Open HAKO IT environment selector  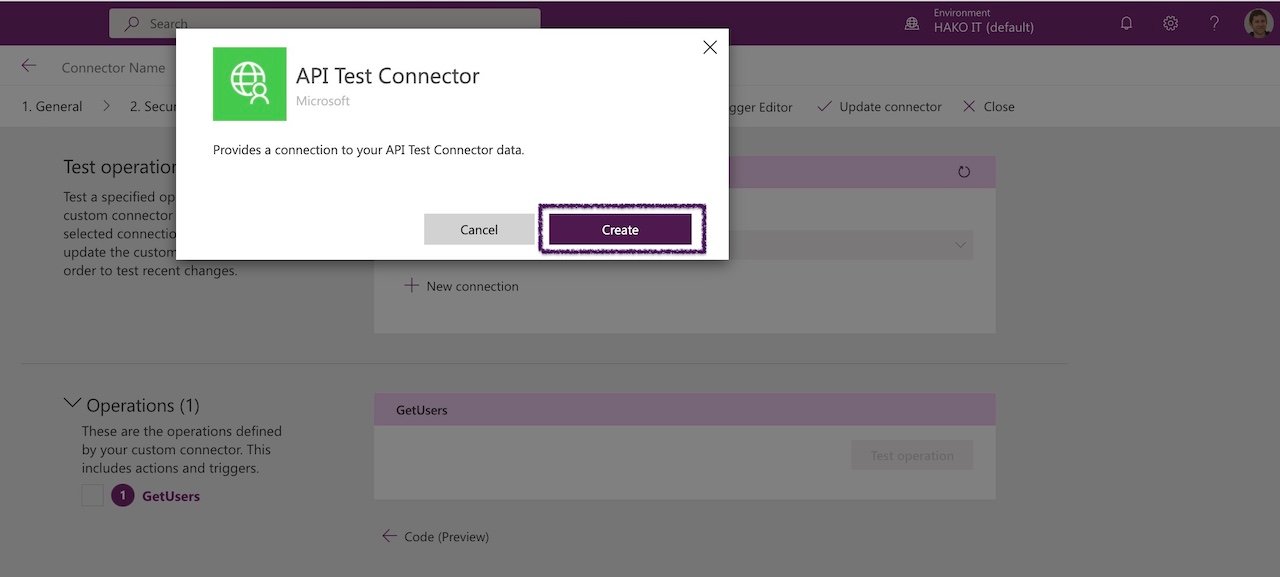(x=983, y=21)
